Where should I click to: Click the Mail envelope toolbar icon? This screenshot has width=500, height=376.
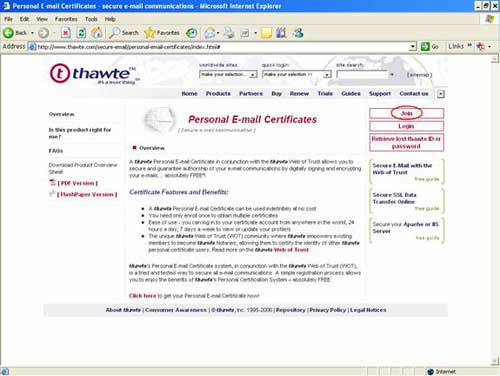209,33
